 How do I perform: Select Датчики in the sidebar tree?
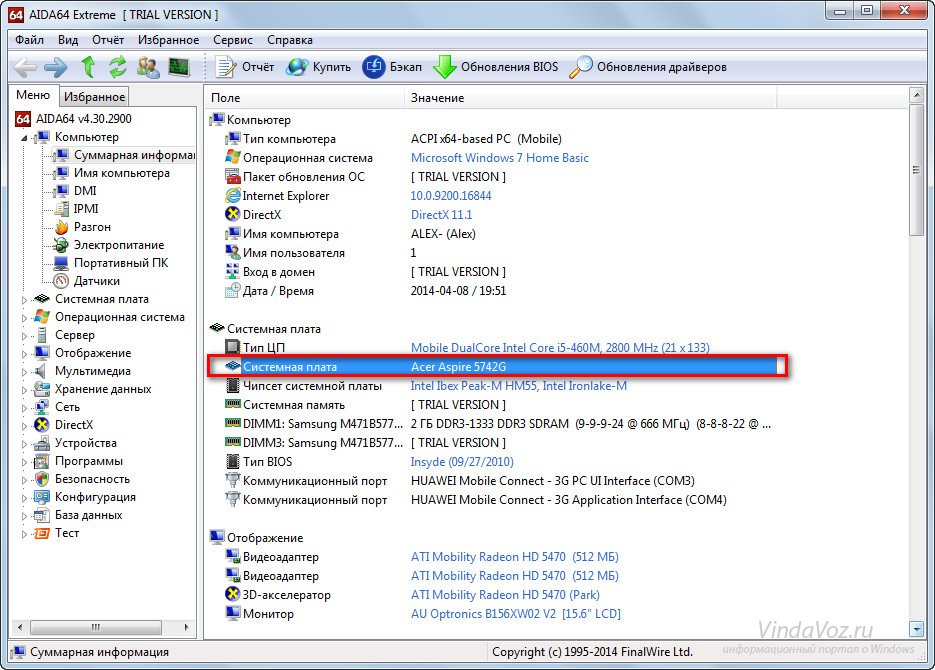pos(96,281)
